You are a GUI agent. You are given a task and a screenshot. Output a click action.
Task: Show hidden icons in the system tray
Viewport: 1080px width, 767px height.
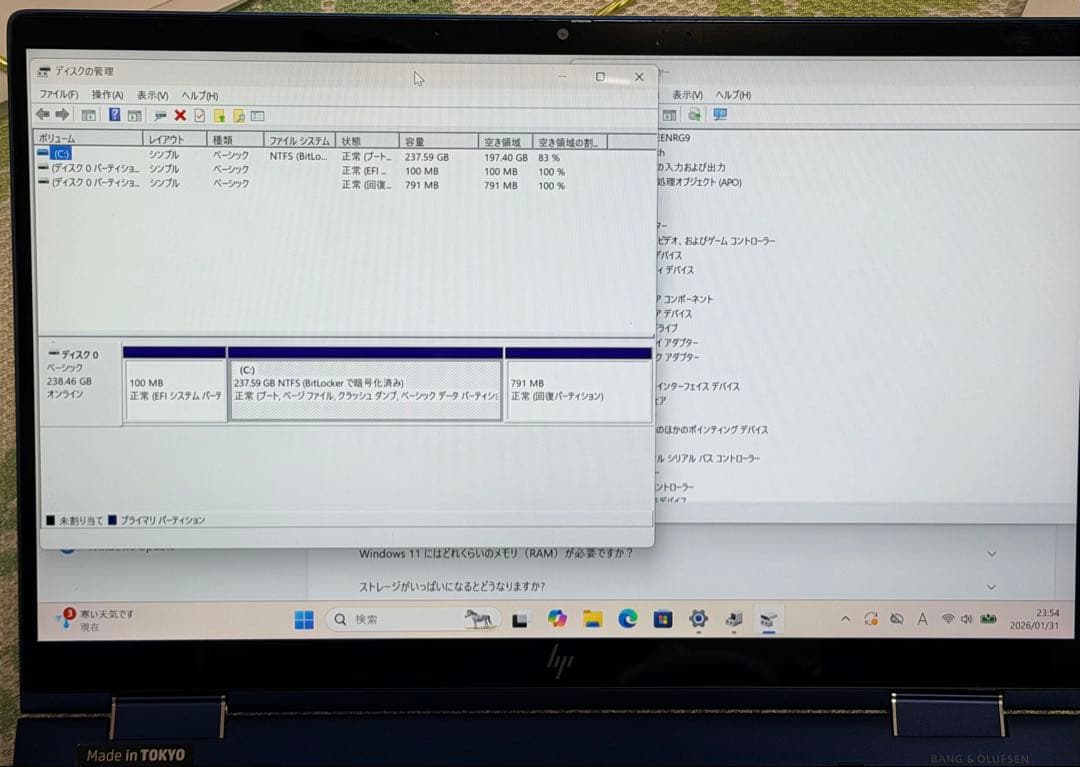[x=845, y=619]
